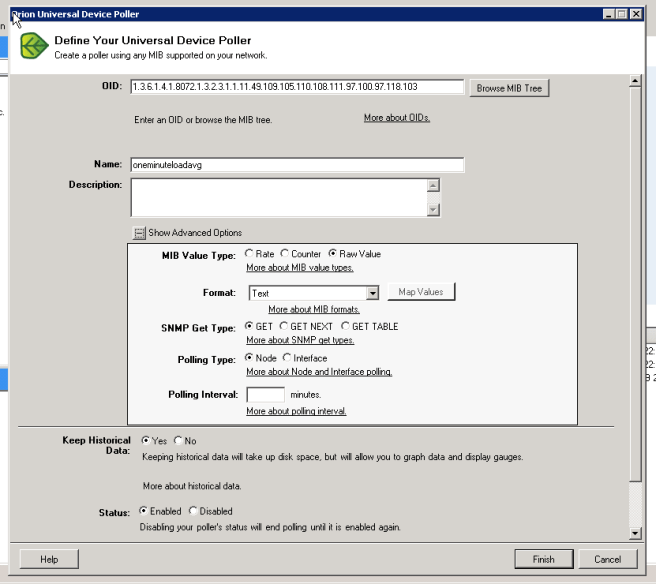Click the dialog vertical scrollbar thumb
656x584 pixels.
(635, 284)
